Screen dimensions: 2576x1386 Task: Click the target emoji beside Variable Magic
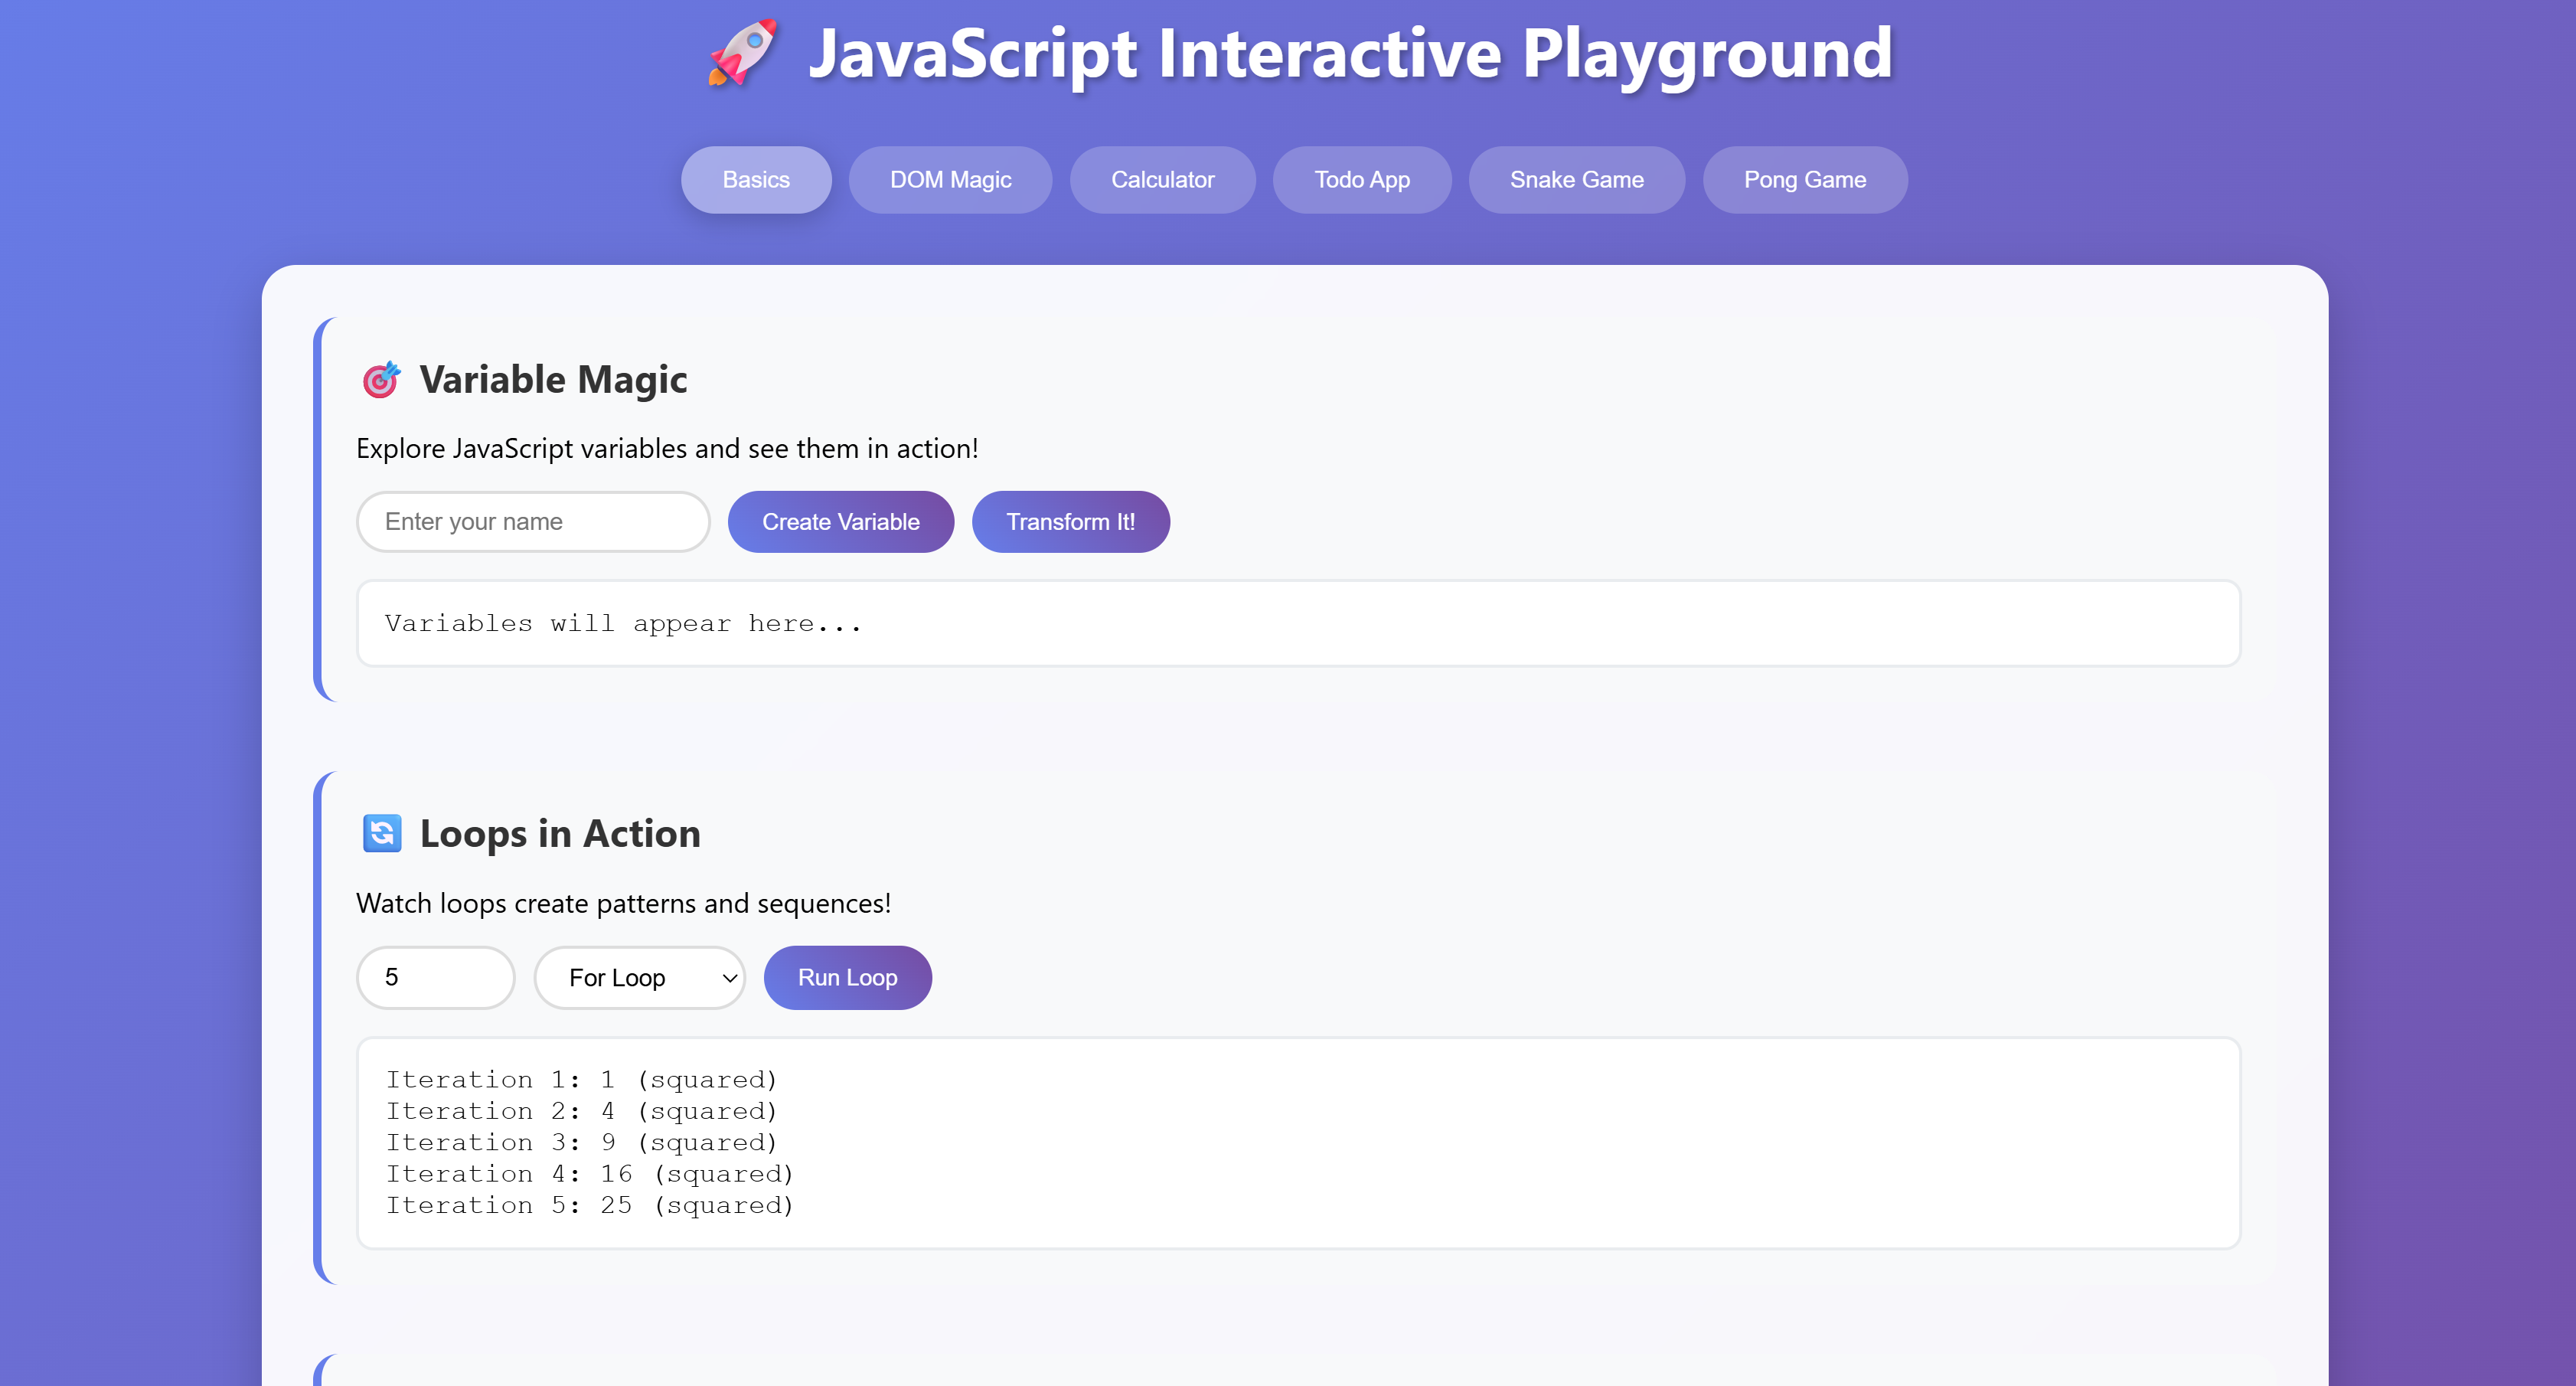tap(381, 380)
